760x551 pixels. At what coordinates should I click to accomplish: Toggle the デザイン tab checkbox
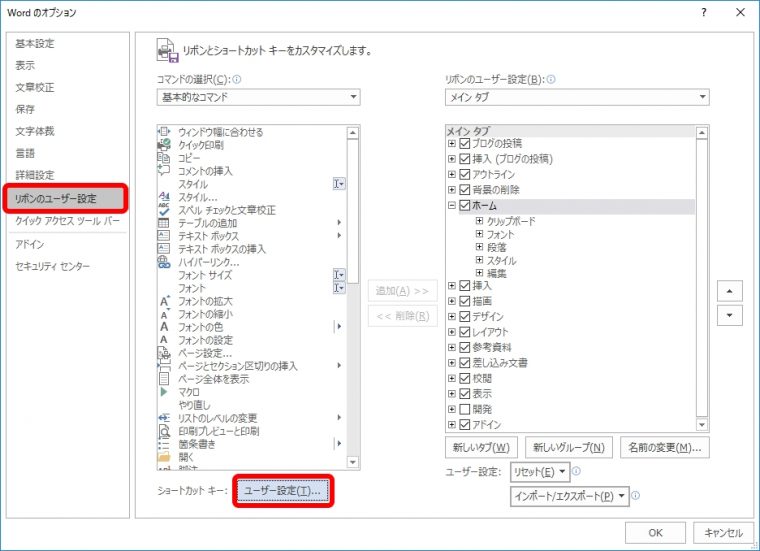[464, 316]
